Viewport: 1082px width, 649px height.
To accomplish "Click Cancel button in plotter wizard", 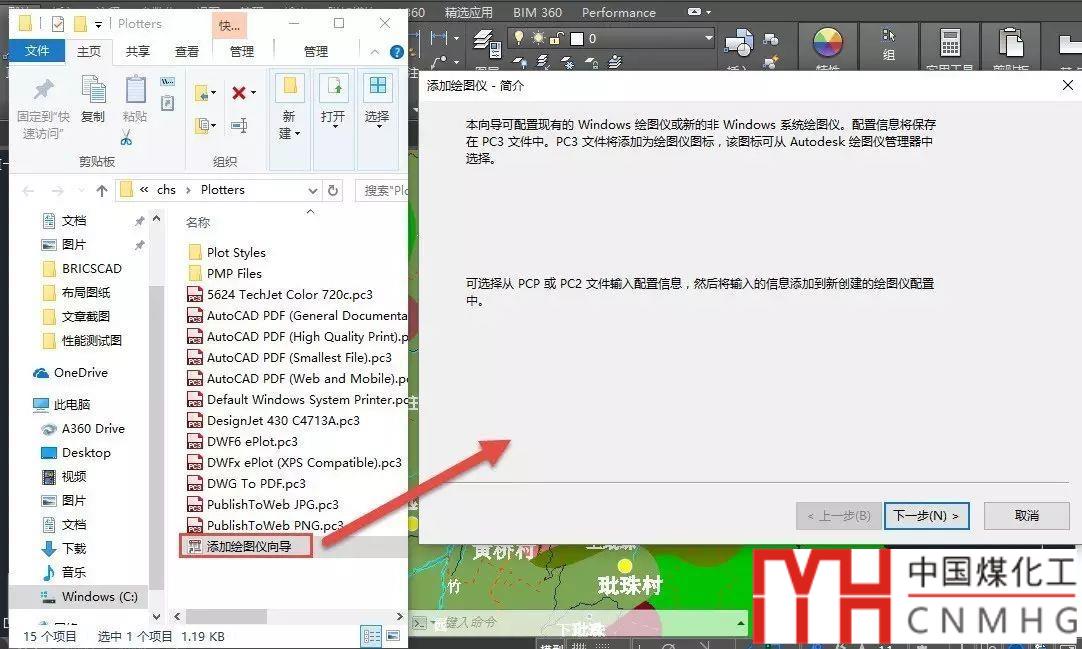I will point(1027,516).
